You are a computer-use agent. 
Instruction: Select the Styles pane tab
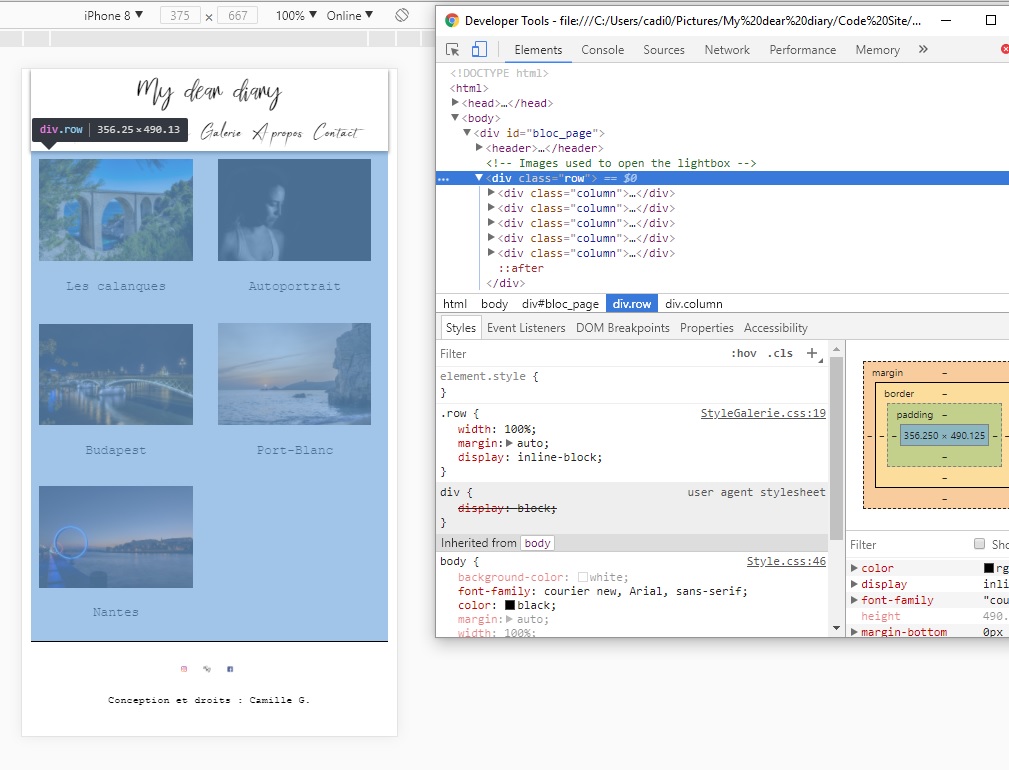click(x=461, y=328)
